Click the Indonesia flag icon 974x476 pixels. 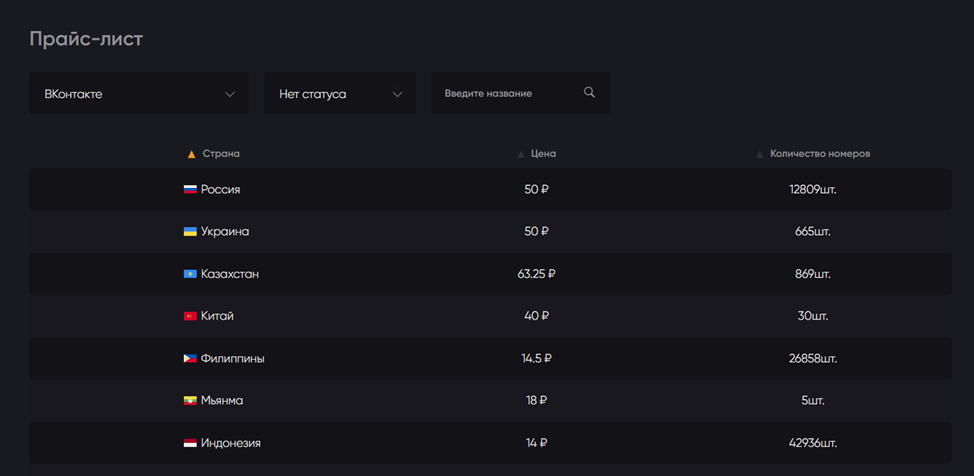190,443
